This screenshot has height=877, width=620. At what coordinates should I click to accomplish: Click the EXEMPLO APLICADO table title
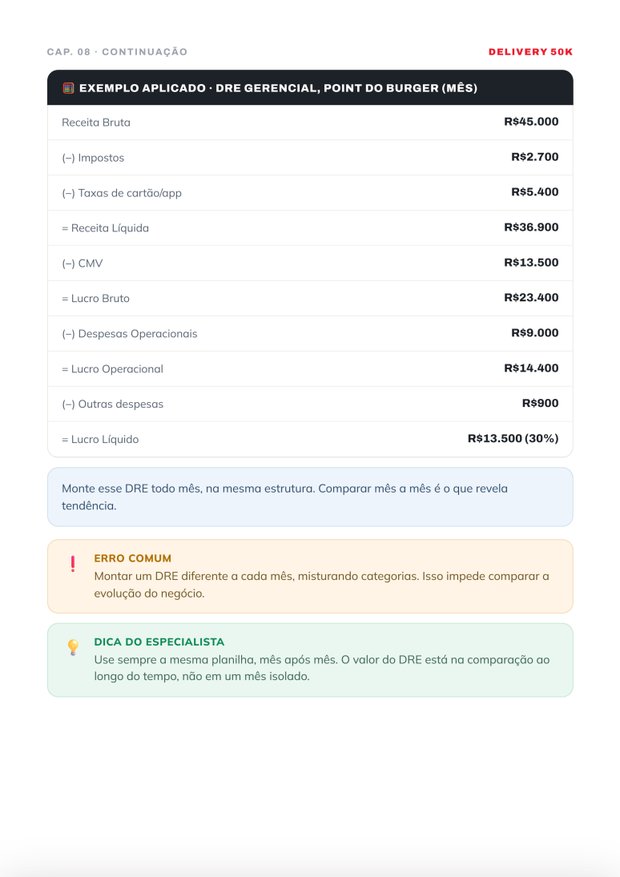pos(278,88)
